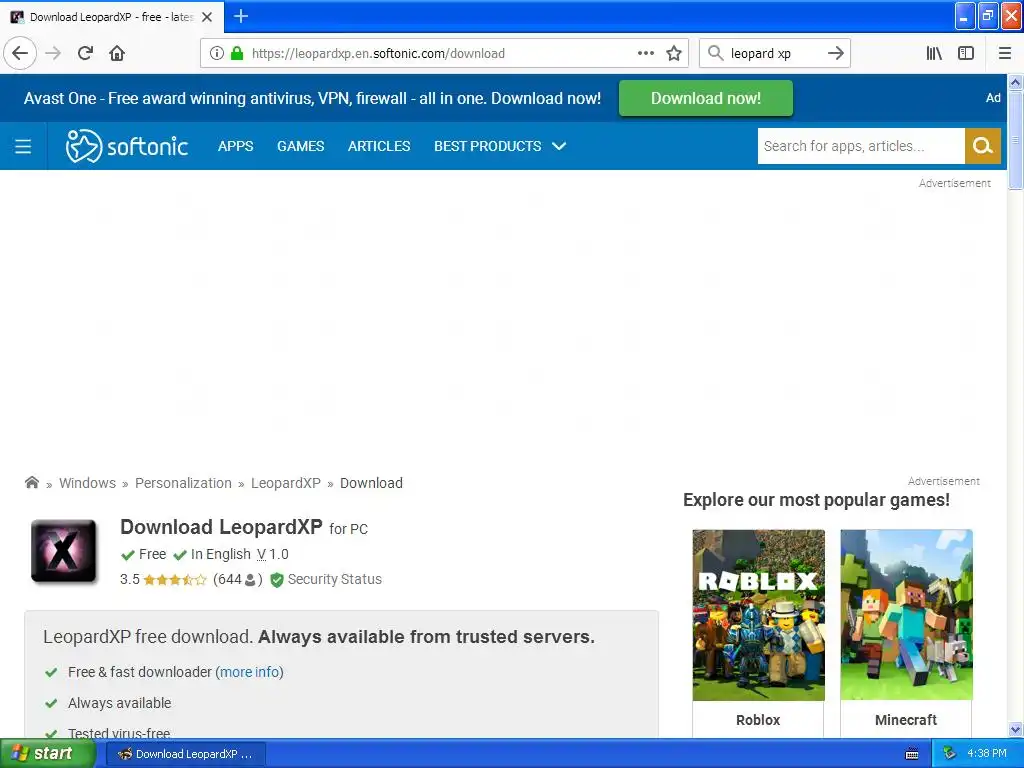The width and height of the screenshot is (1024, 768).
Task: Click the Download LeopardXP heading
Action: pos(221,526)
